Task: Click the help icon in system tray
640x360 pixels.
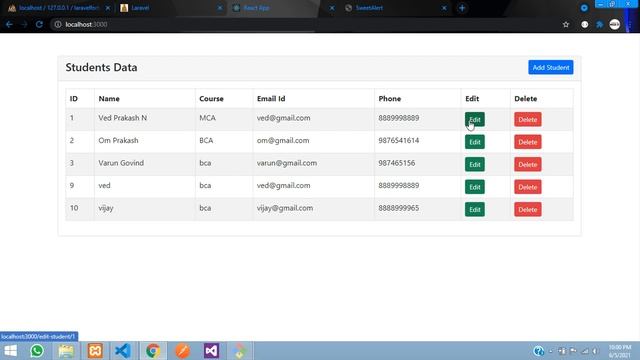Action: pyautogui.click(x=538, y=351)
